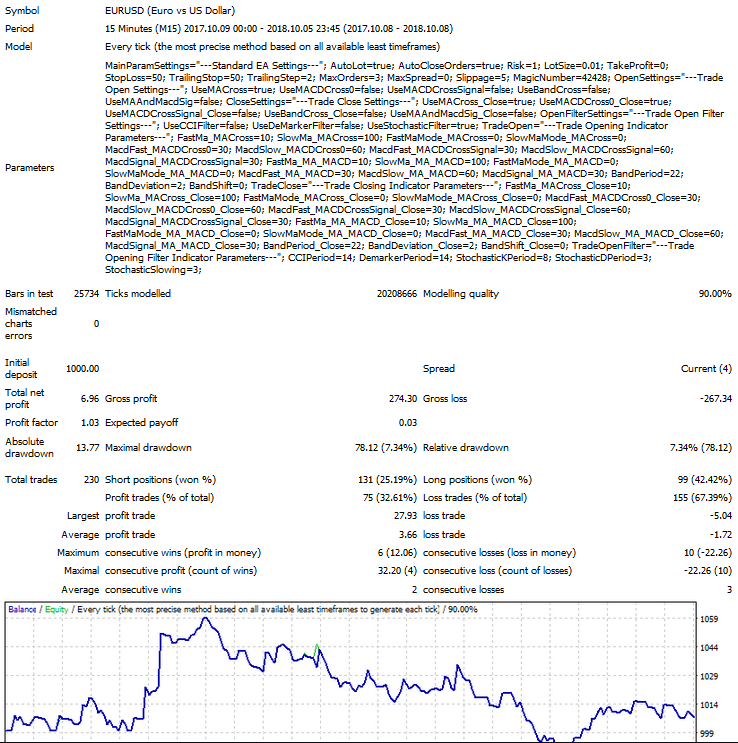The image size is (738, 743).
Task: Click the 'Short positions (won %)' label
Action: pyautogui.click(x=160, y=480)
